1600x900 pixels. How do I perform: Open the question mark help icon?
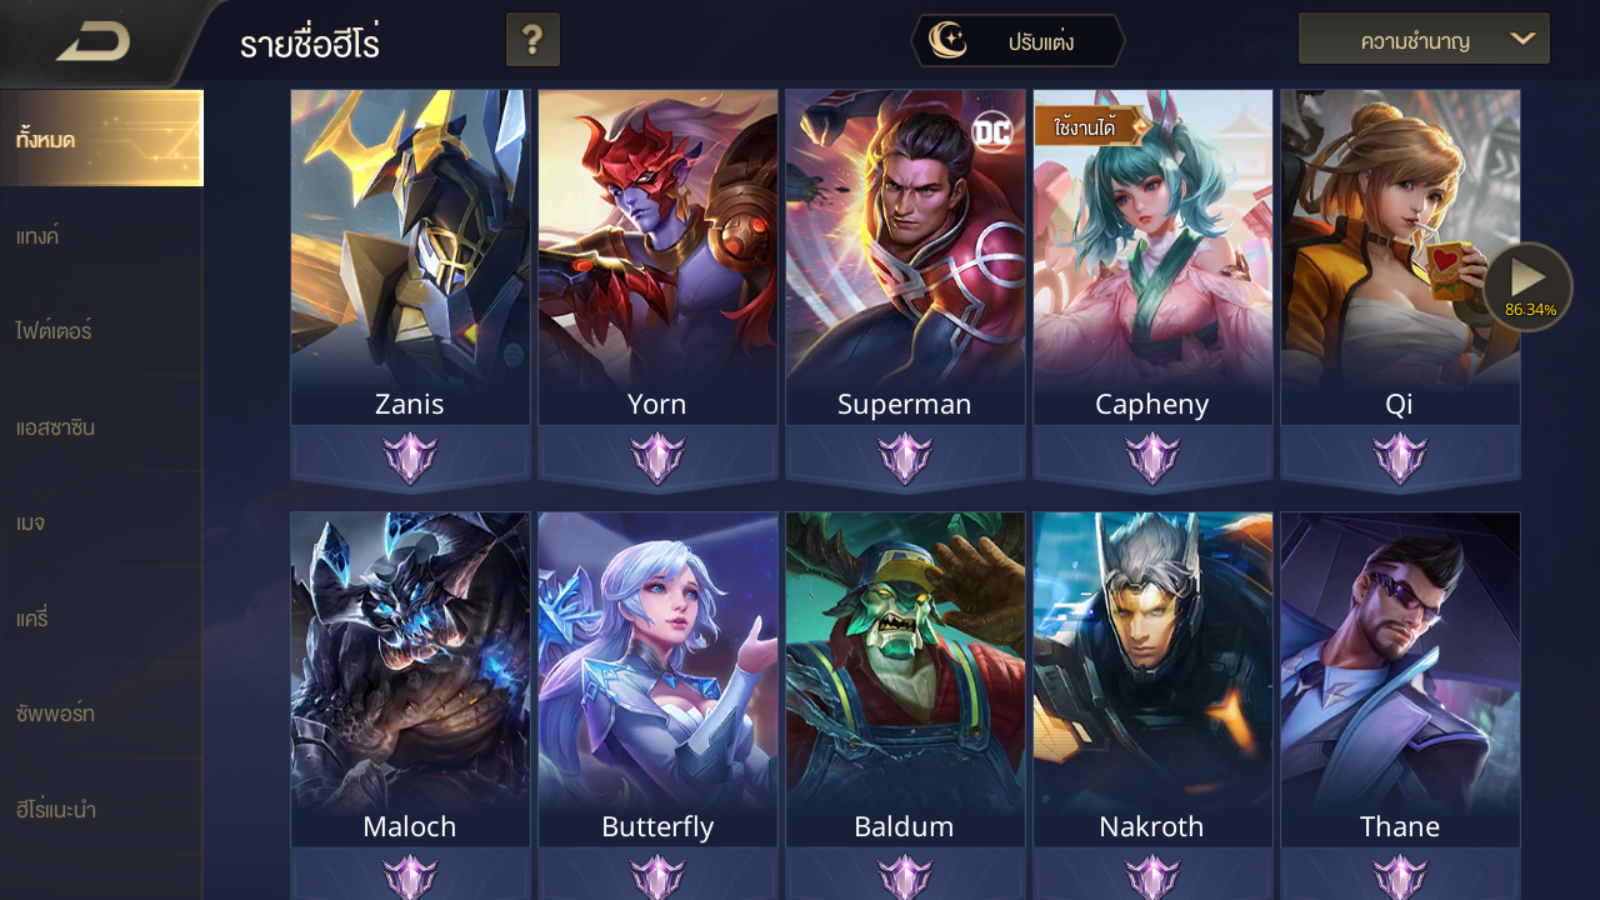(x=532, y=40)
